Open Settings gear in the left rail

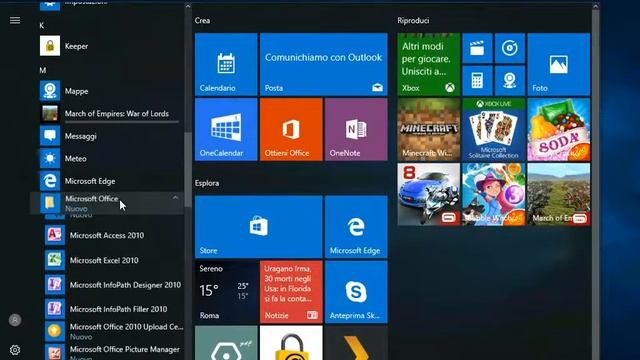[15, 350]
